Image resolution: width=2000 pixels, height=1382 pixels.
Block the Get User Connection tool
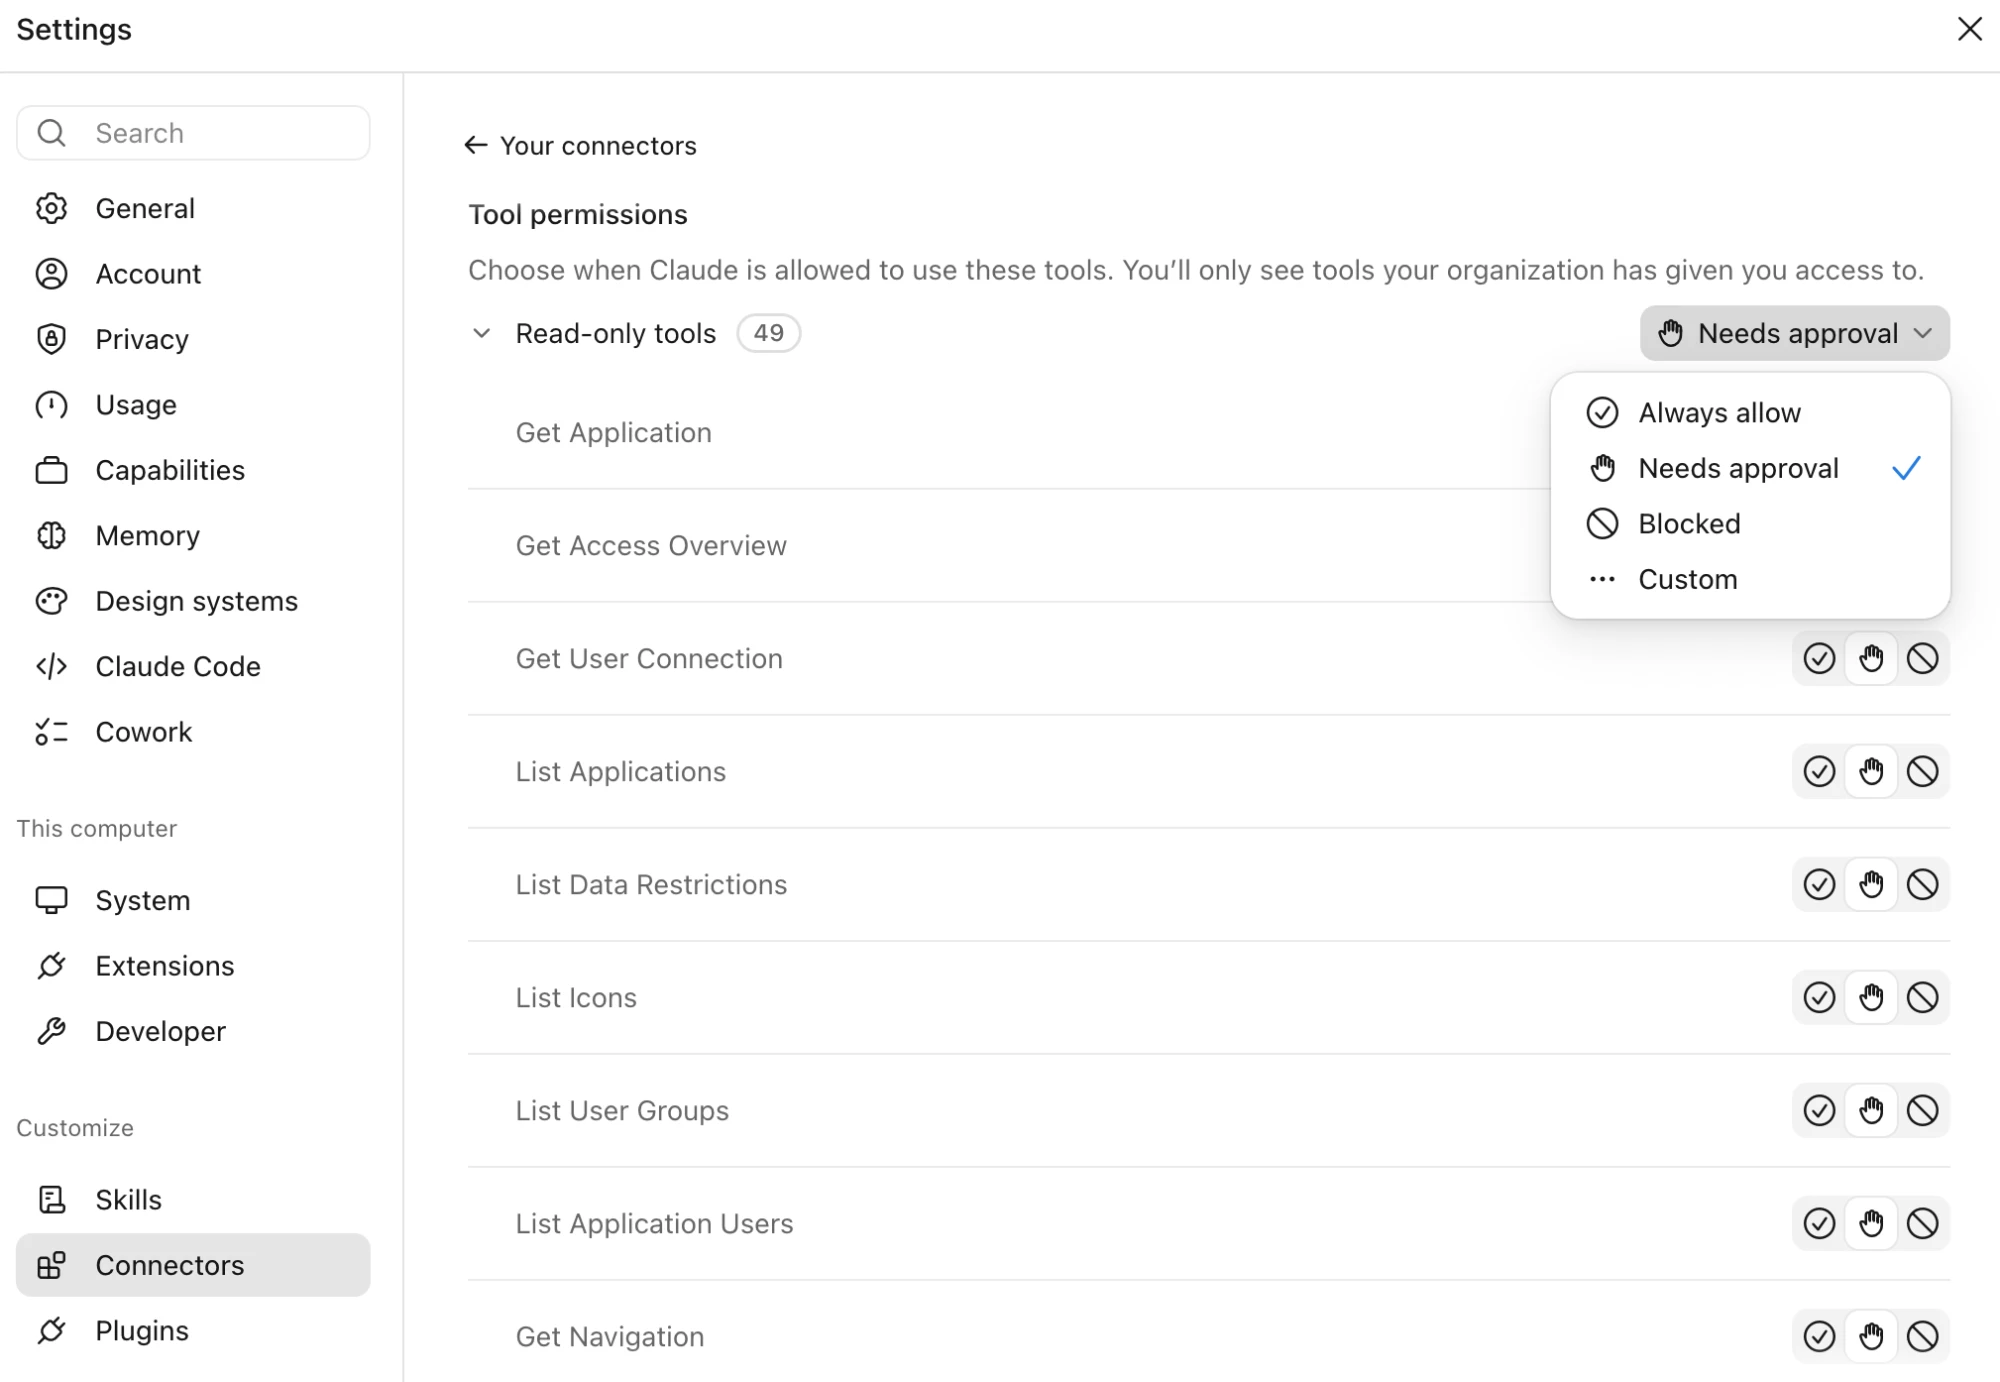pos(1922,658)
